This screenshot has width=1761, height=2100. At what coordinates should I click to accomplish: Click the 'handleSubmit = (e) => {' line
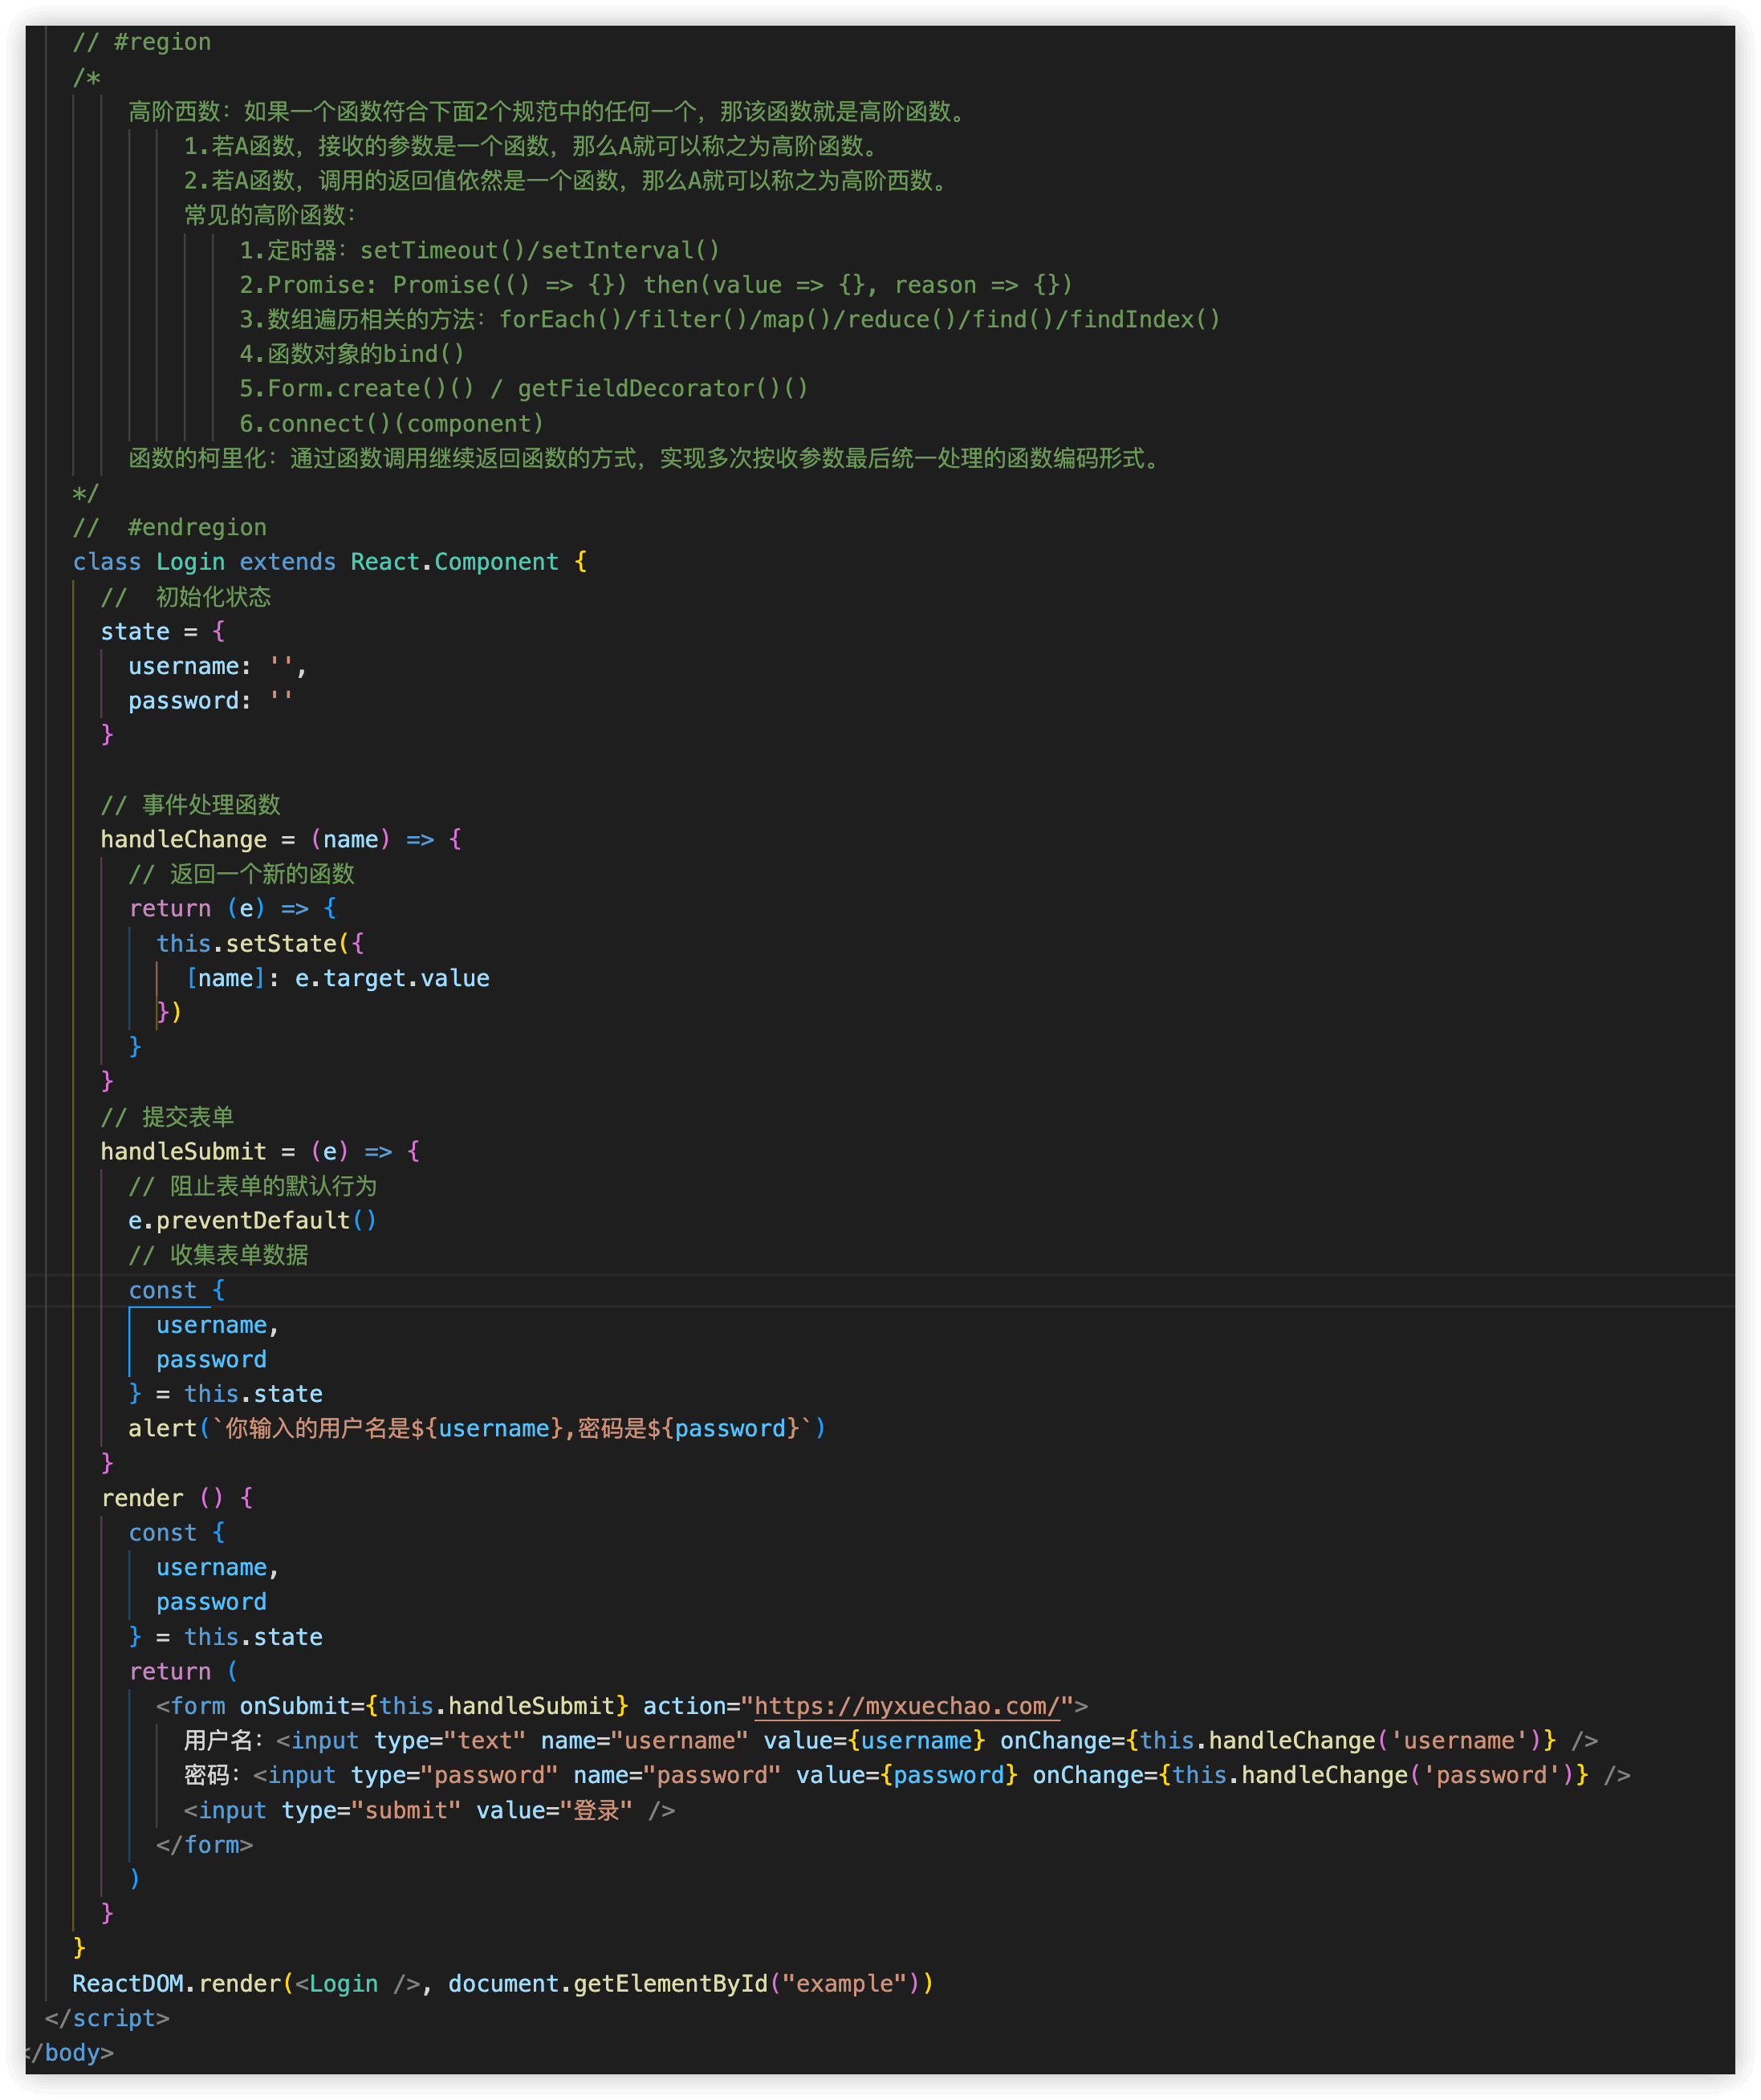[260, 1151]
